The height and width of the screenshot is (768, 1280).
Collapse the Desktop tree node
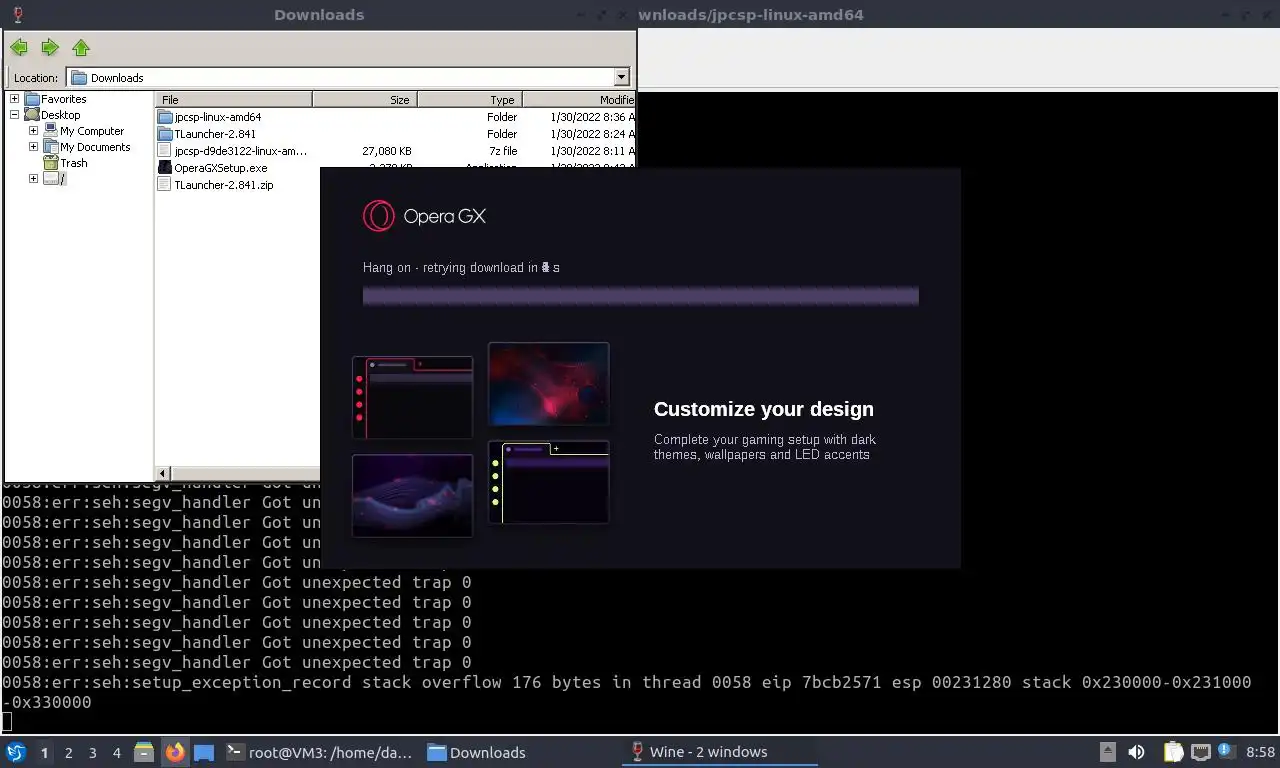point(14,115)
